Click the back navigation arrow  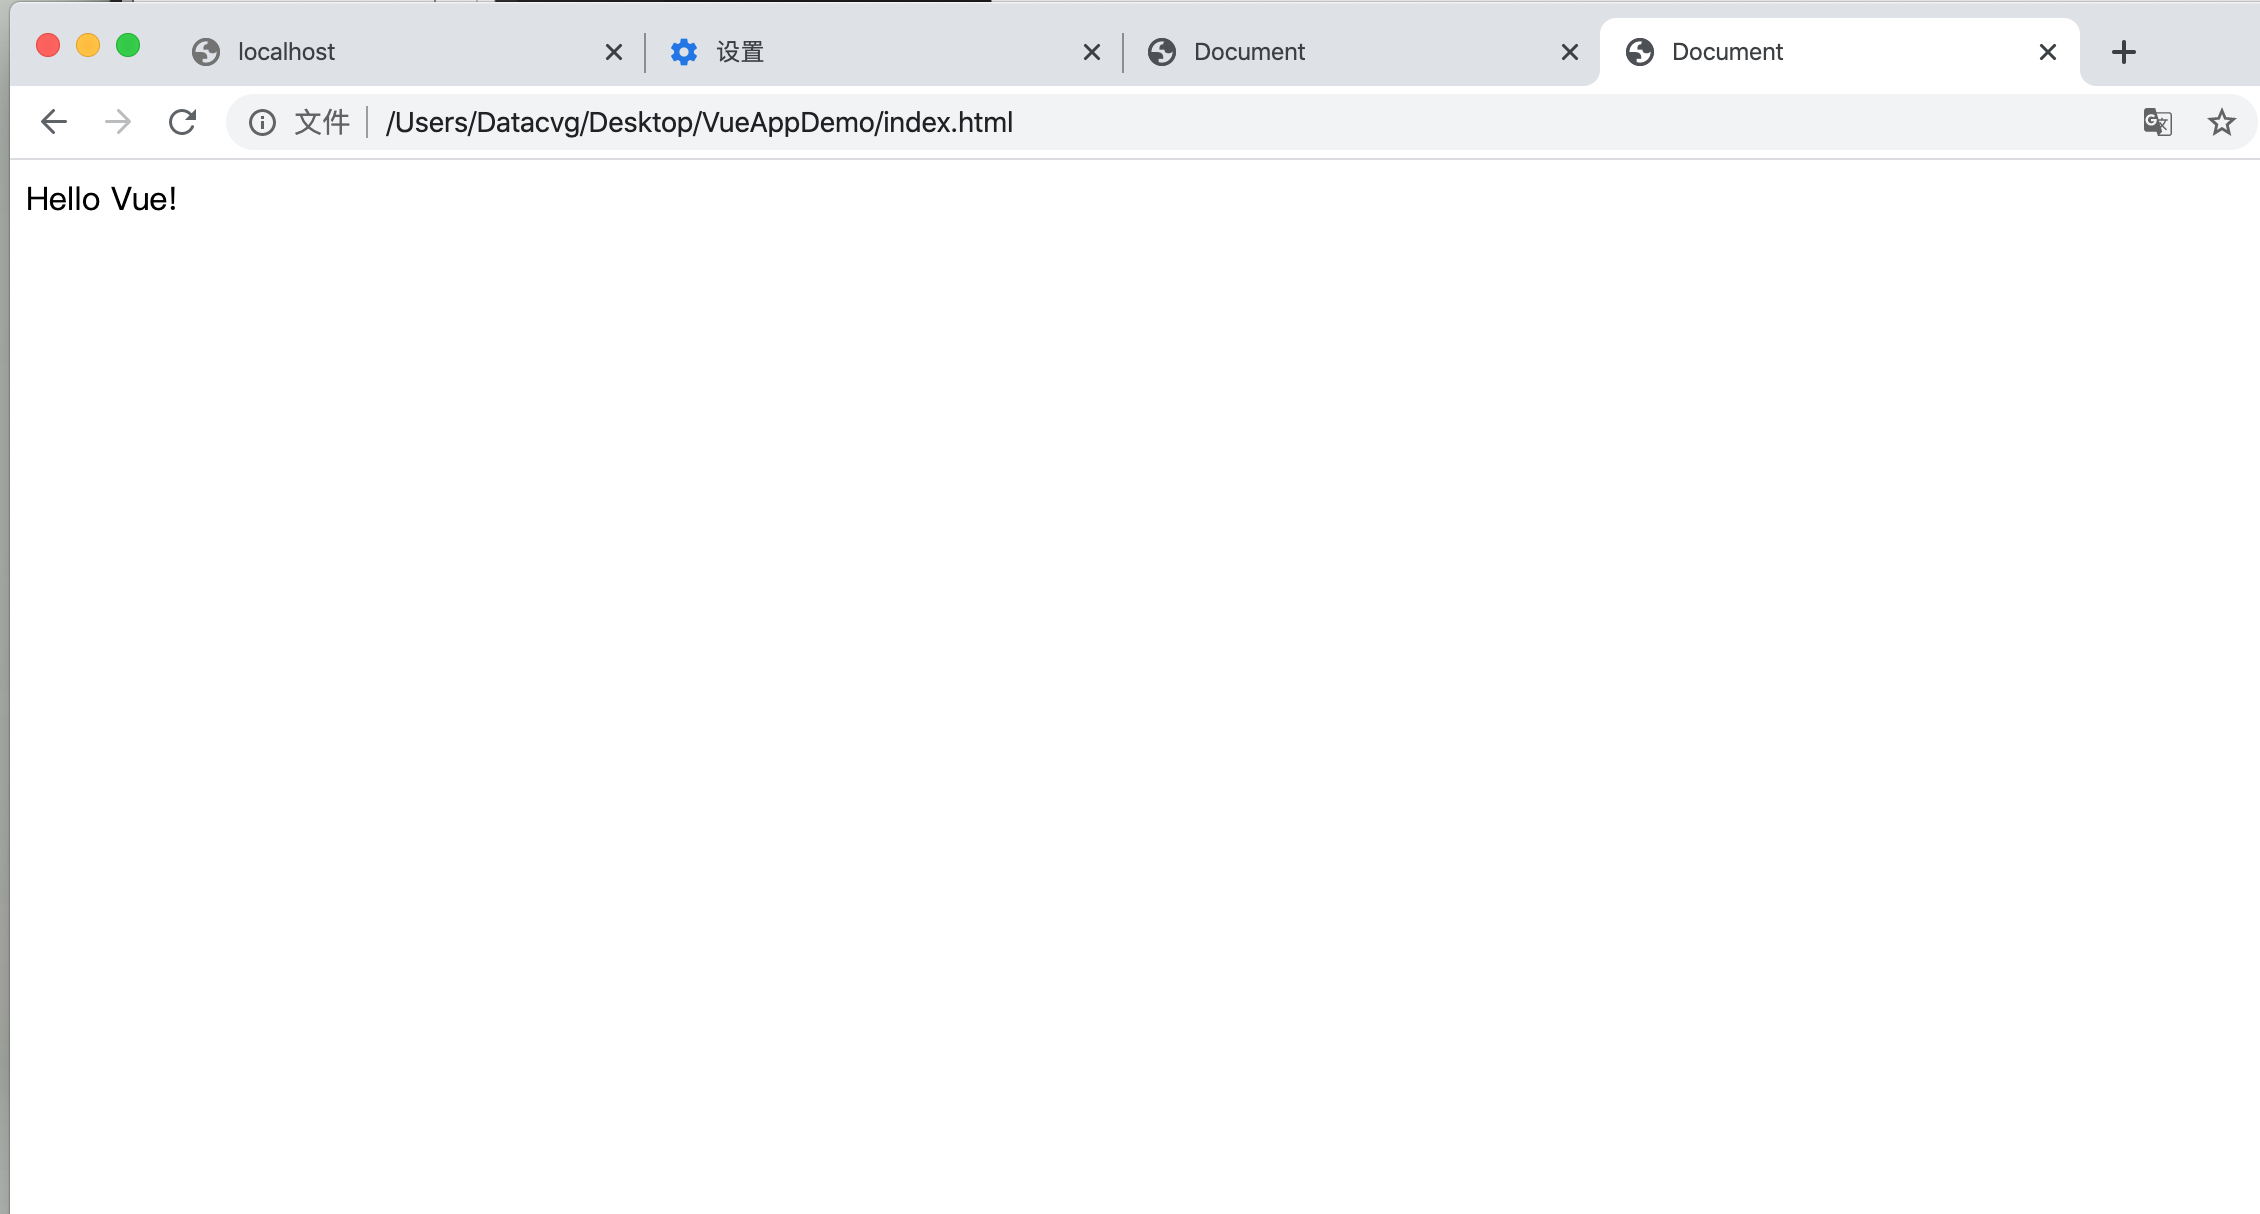54,121
